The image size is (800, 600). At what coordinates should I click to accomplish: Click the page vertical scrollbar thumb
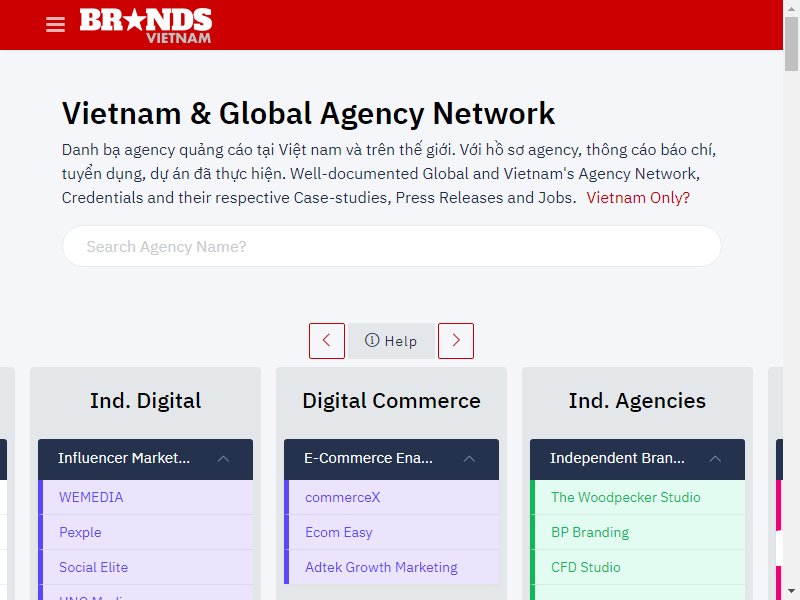(791, 43)
